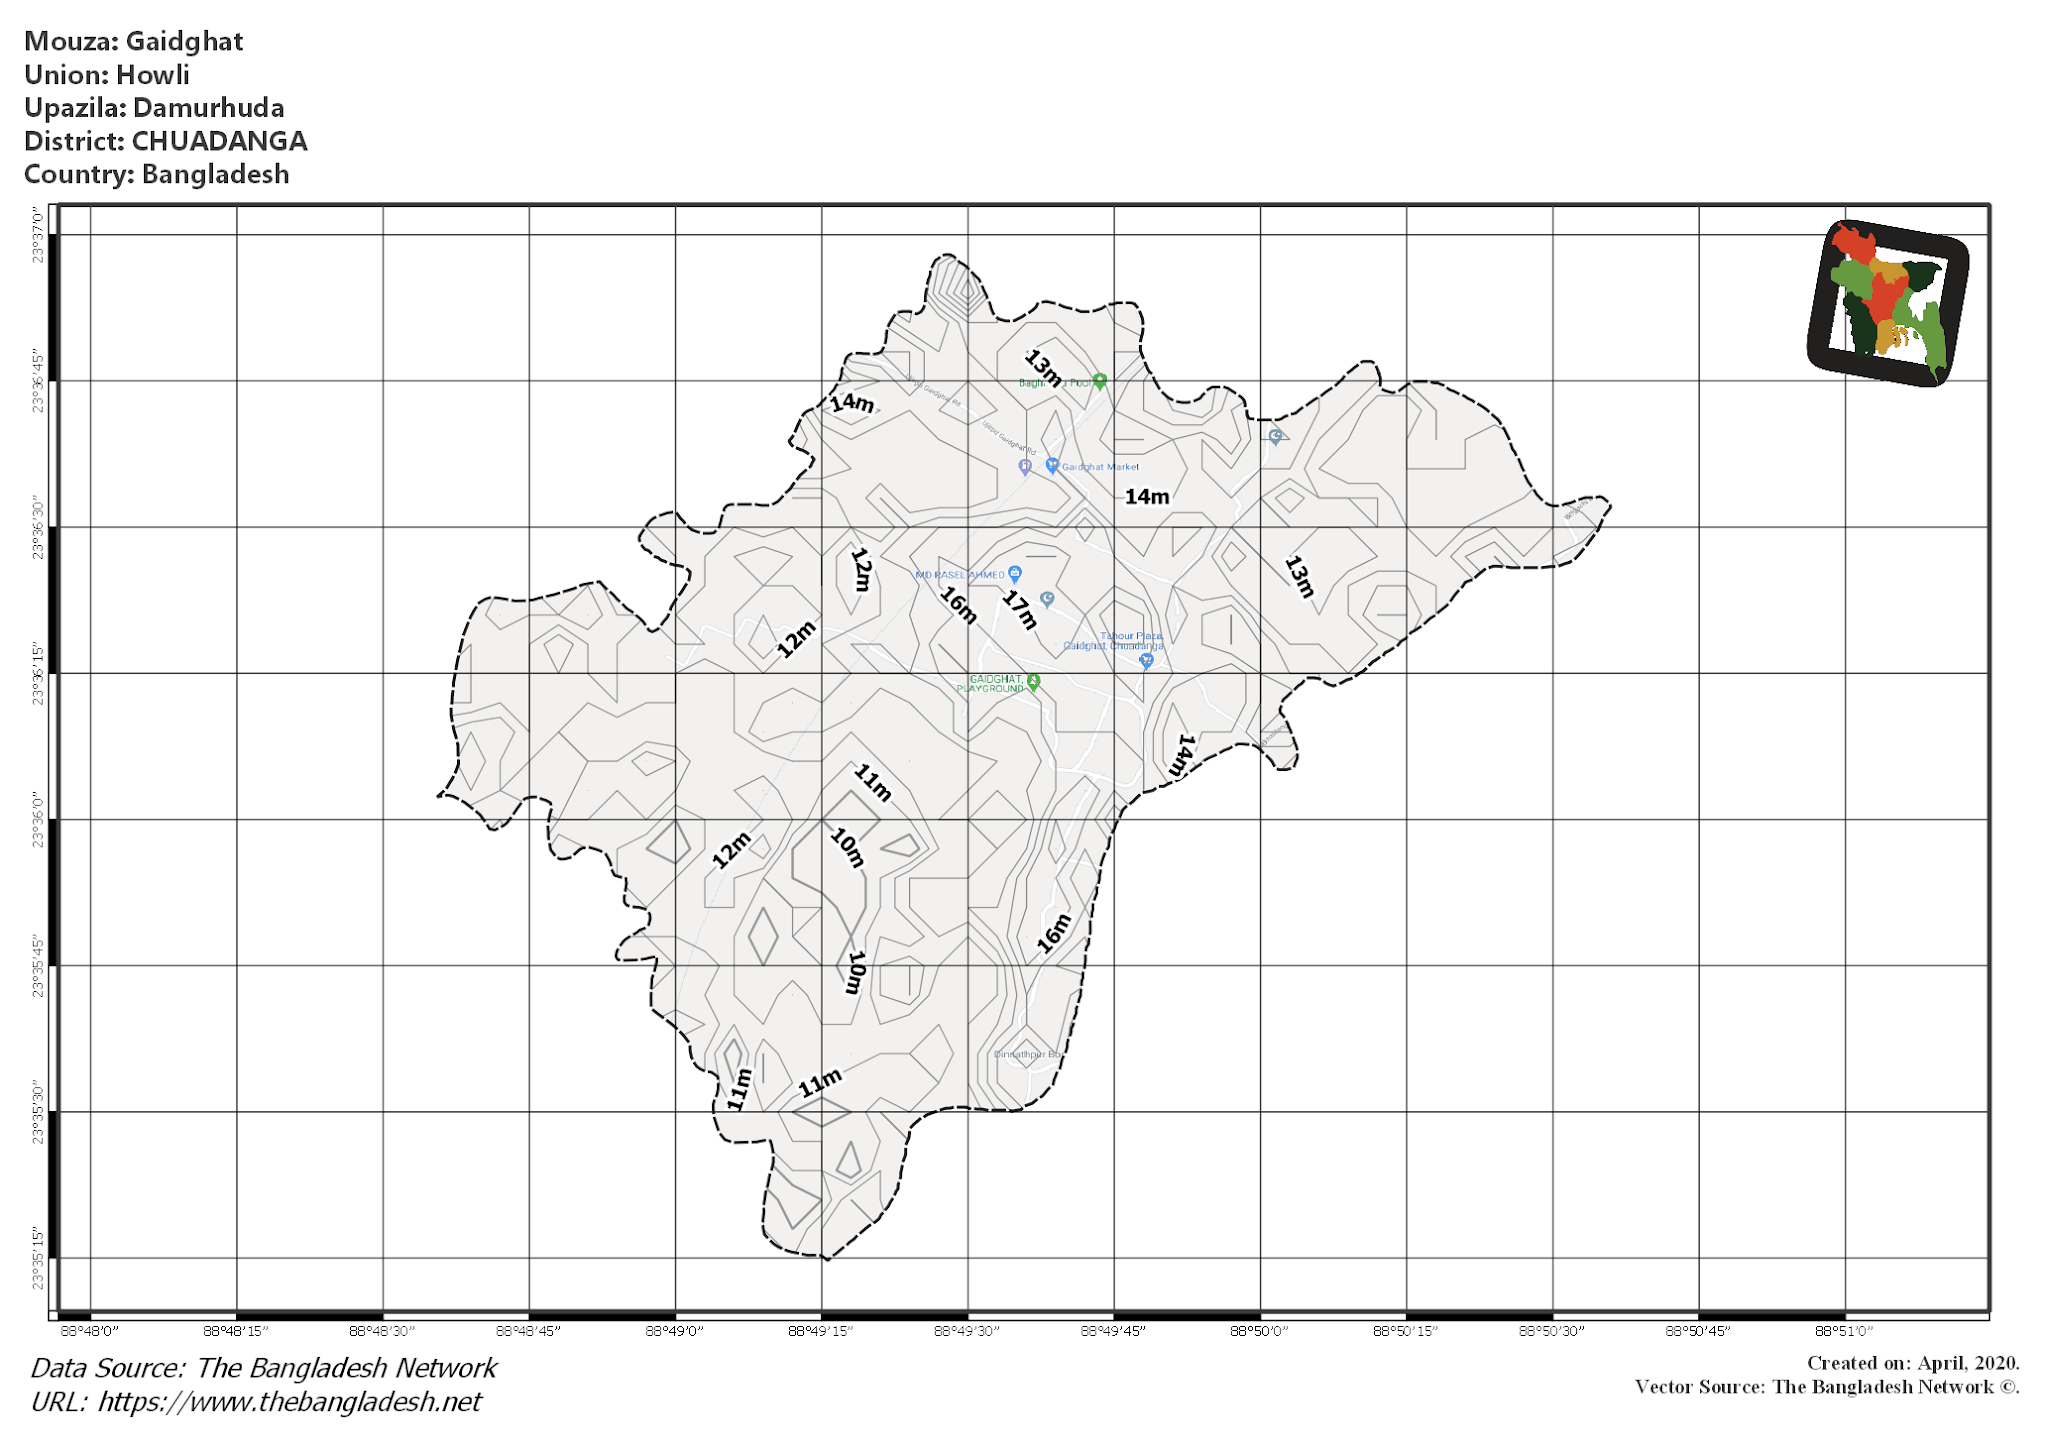The width and height of the screenshot is (2048, 1448).
Task: Expand the 13m contour label near top
Action: (x=1043, y=369)
